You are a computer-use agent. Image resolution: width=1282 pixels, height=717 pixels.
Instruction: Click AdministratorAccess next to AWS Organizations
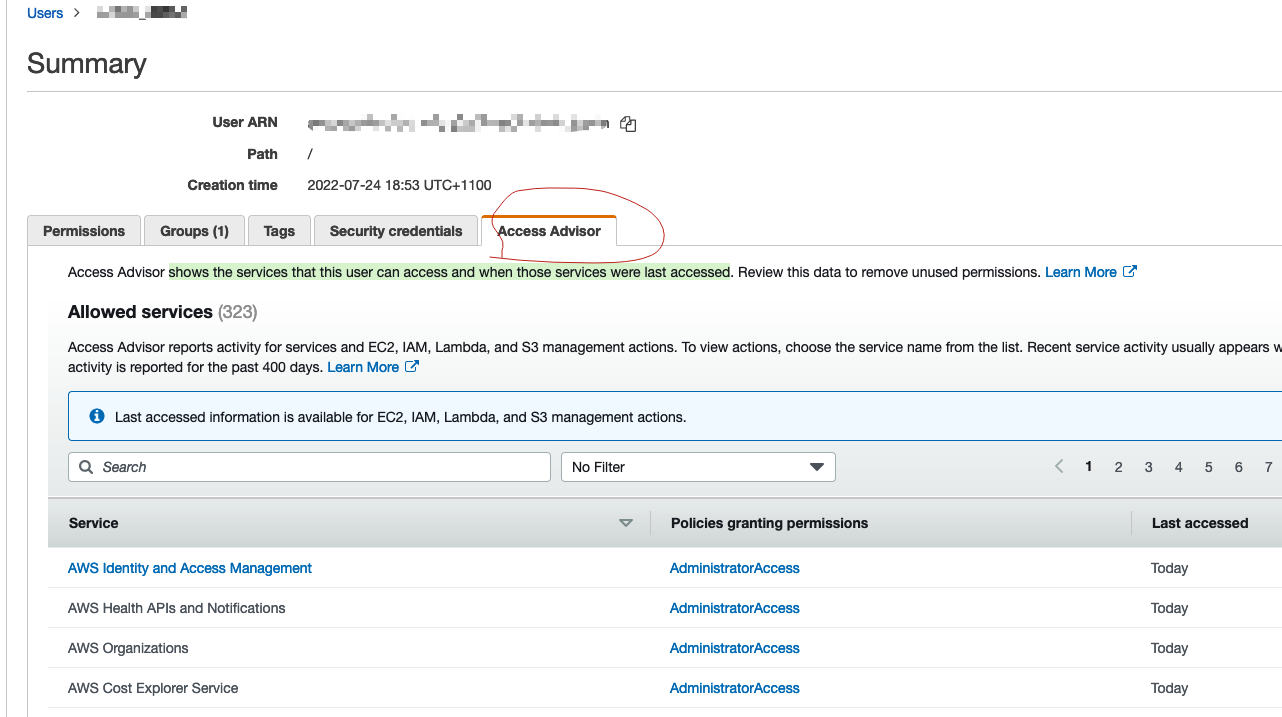[734, 648]
